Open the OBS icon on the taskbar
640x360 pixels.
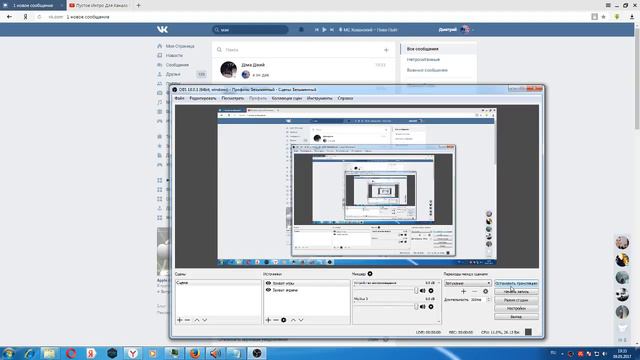pyautogui.click(x=257, y=353)
